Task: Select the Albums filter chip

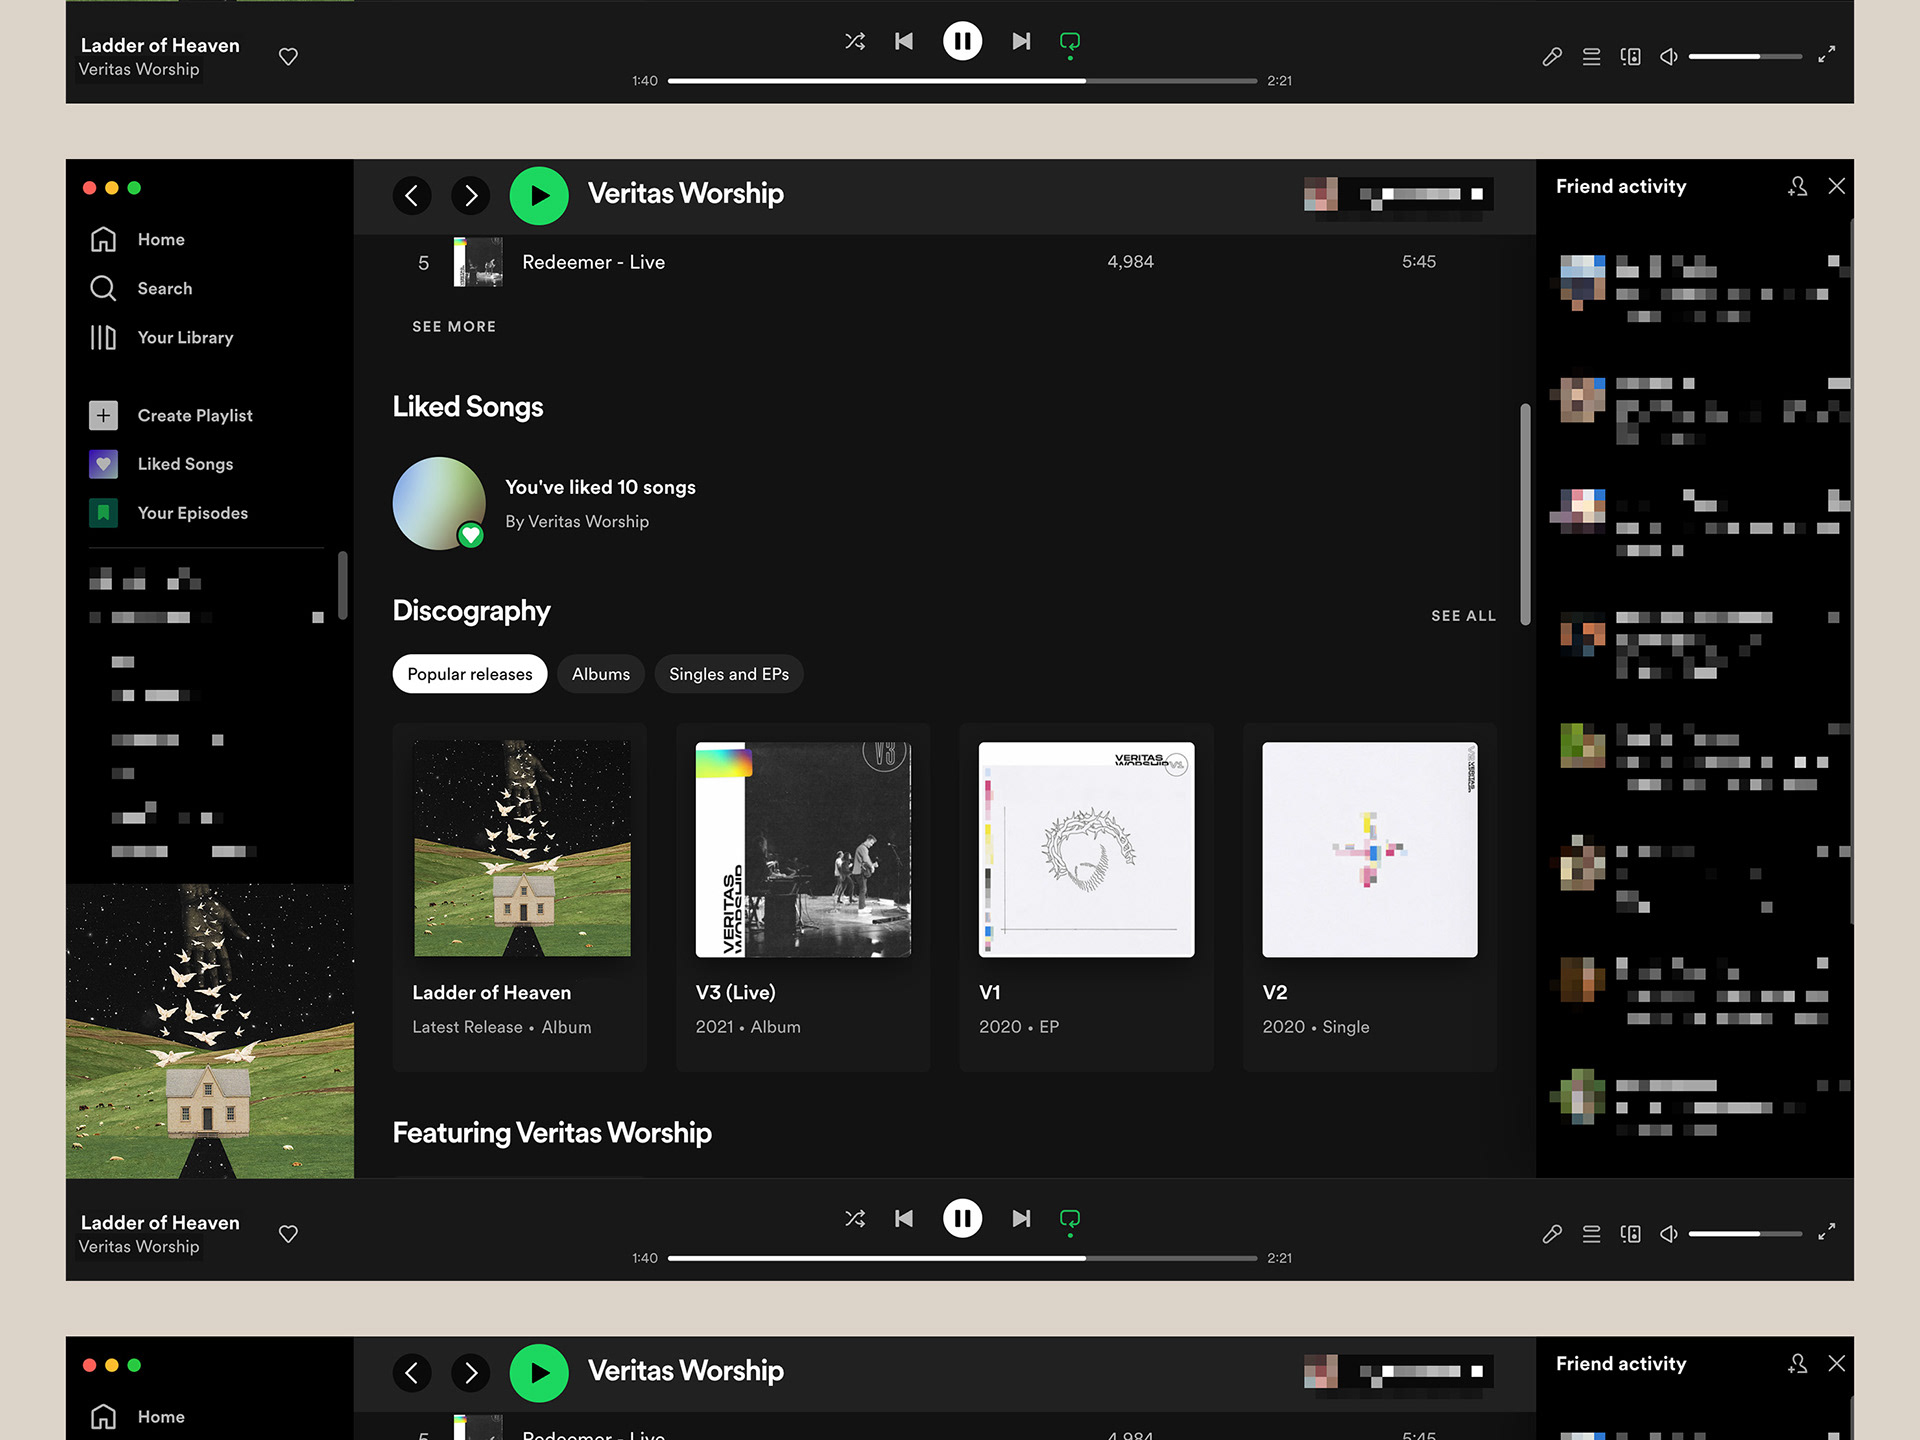Action: point(601,674)
